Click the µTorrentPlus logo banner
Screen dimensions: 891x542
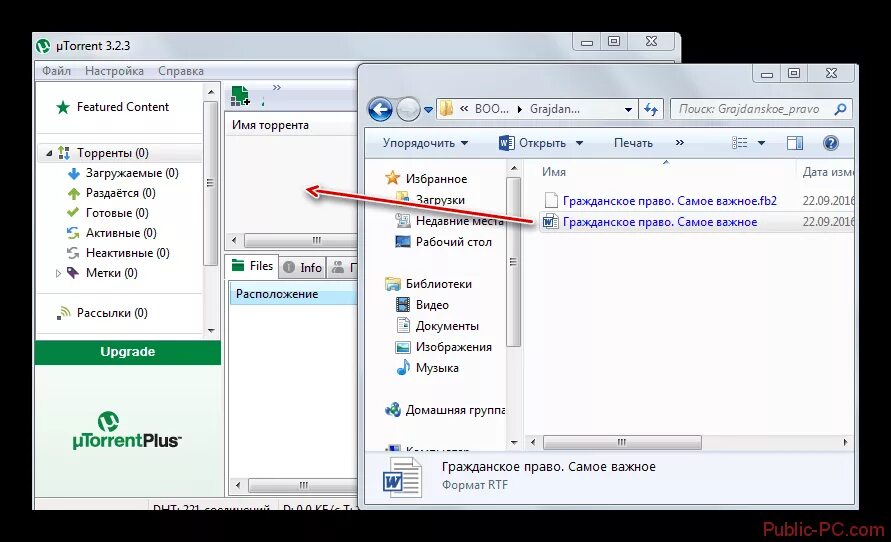127,430
